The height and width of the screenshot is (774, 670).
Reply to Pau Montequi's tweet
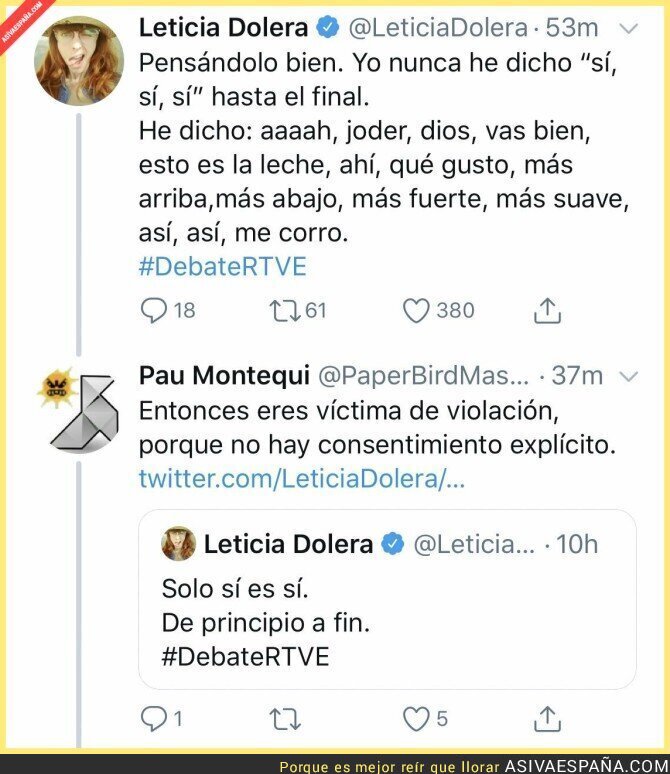pos(154,717)
